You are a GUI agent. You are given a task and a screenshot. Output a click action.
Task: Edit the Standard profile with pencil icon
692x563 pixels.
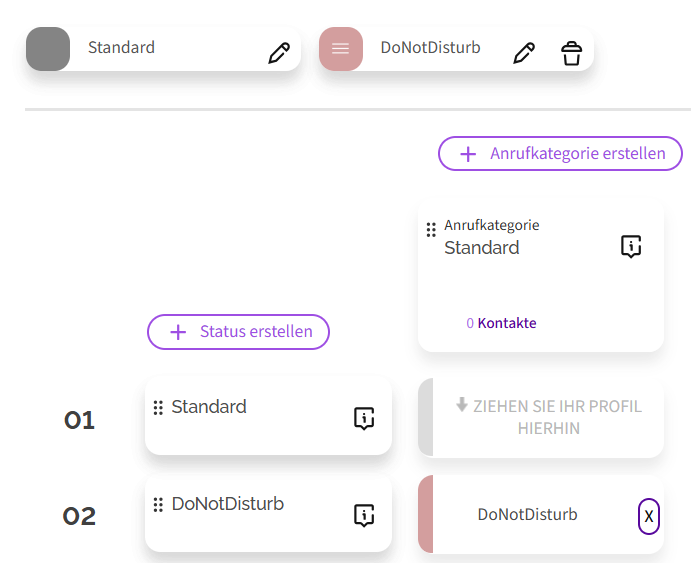(279, 54)
